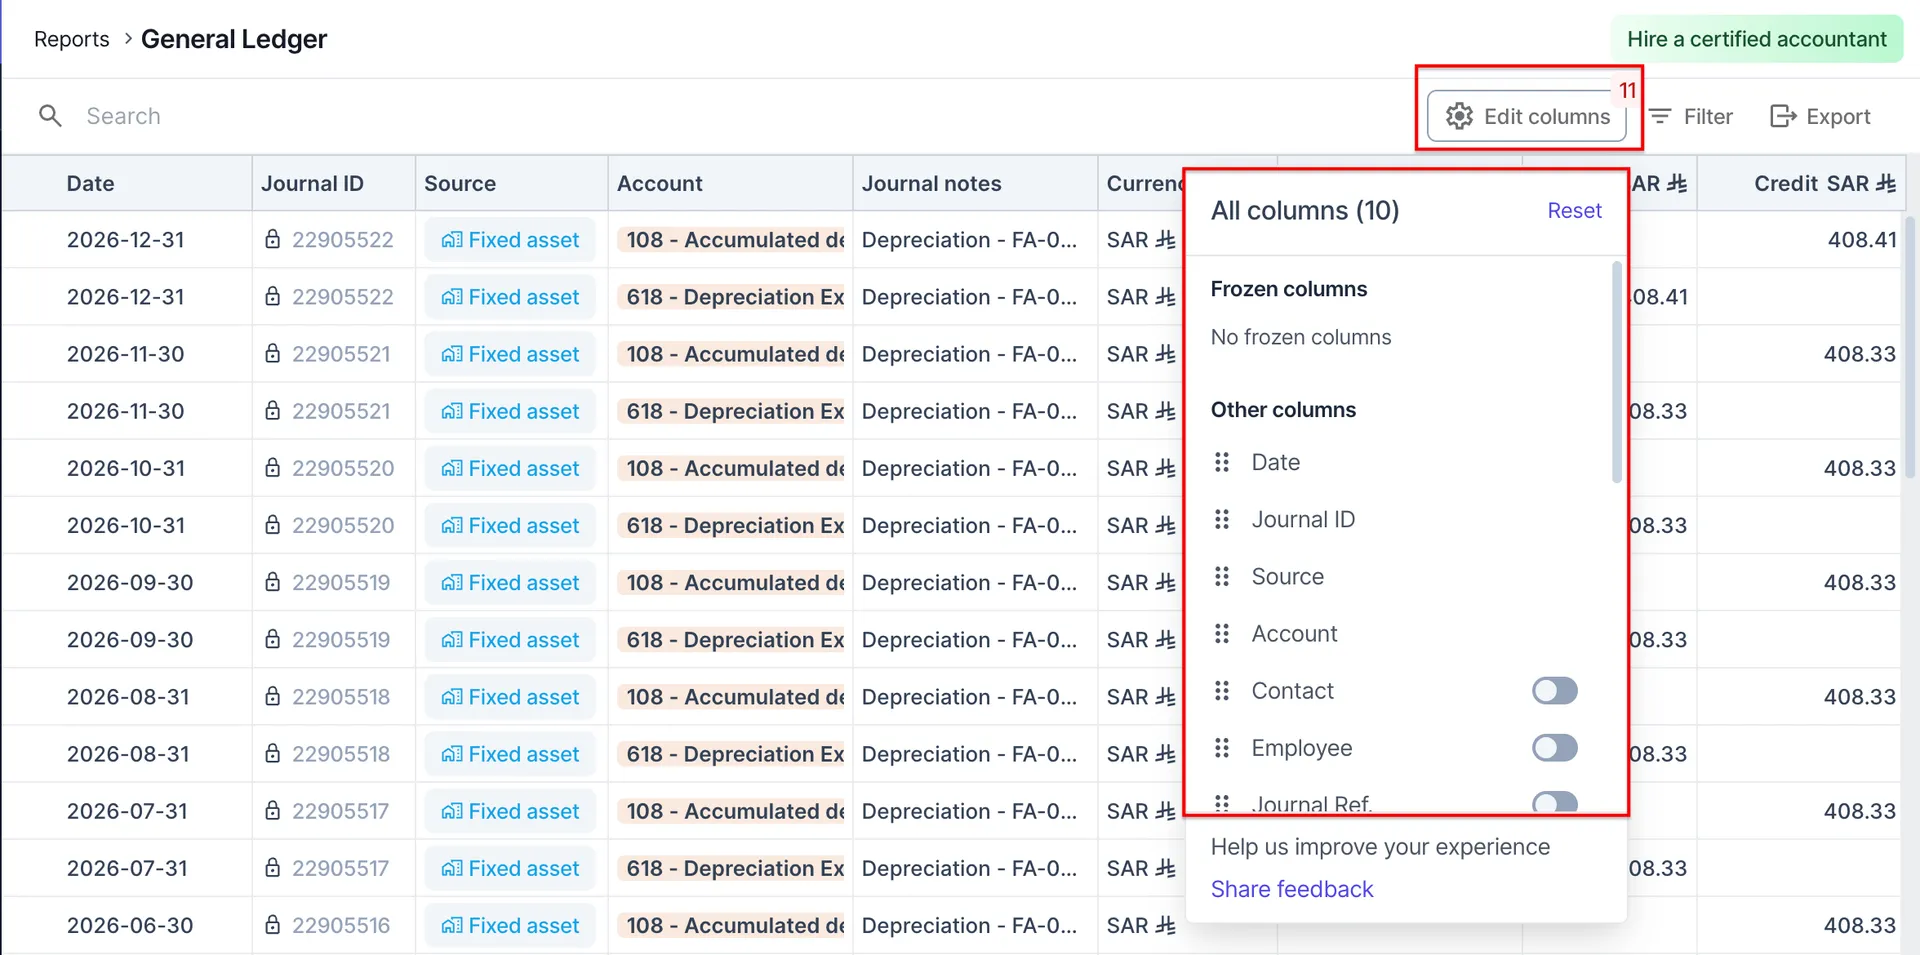Click the drag handle next to Date

pyautogui.click(x=1222, y=462)
